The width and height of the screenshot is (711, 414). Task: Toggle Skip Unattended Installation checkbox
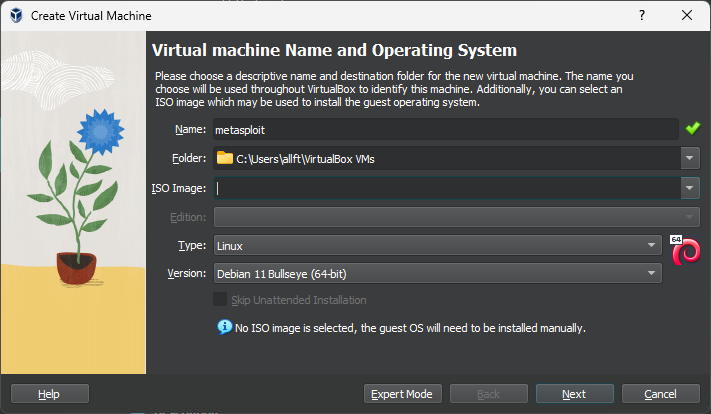(220, 299)
